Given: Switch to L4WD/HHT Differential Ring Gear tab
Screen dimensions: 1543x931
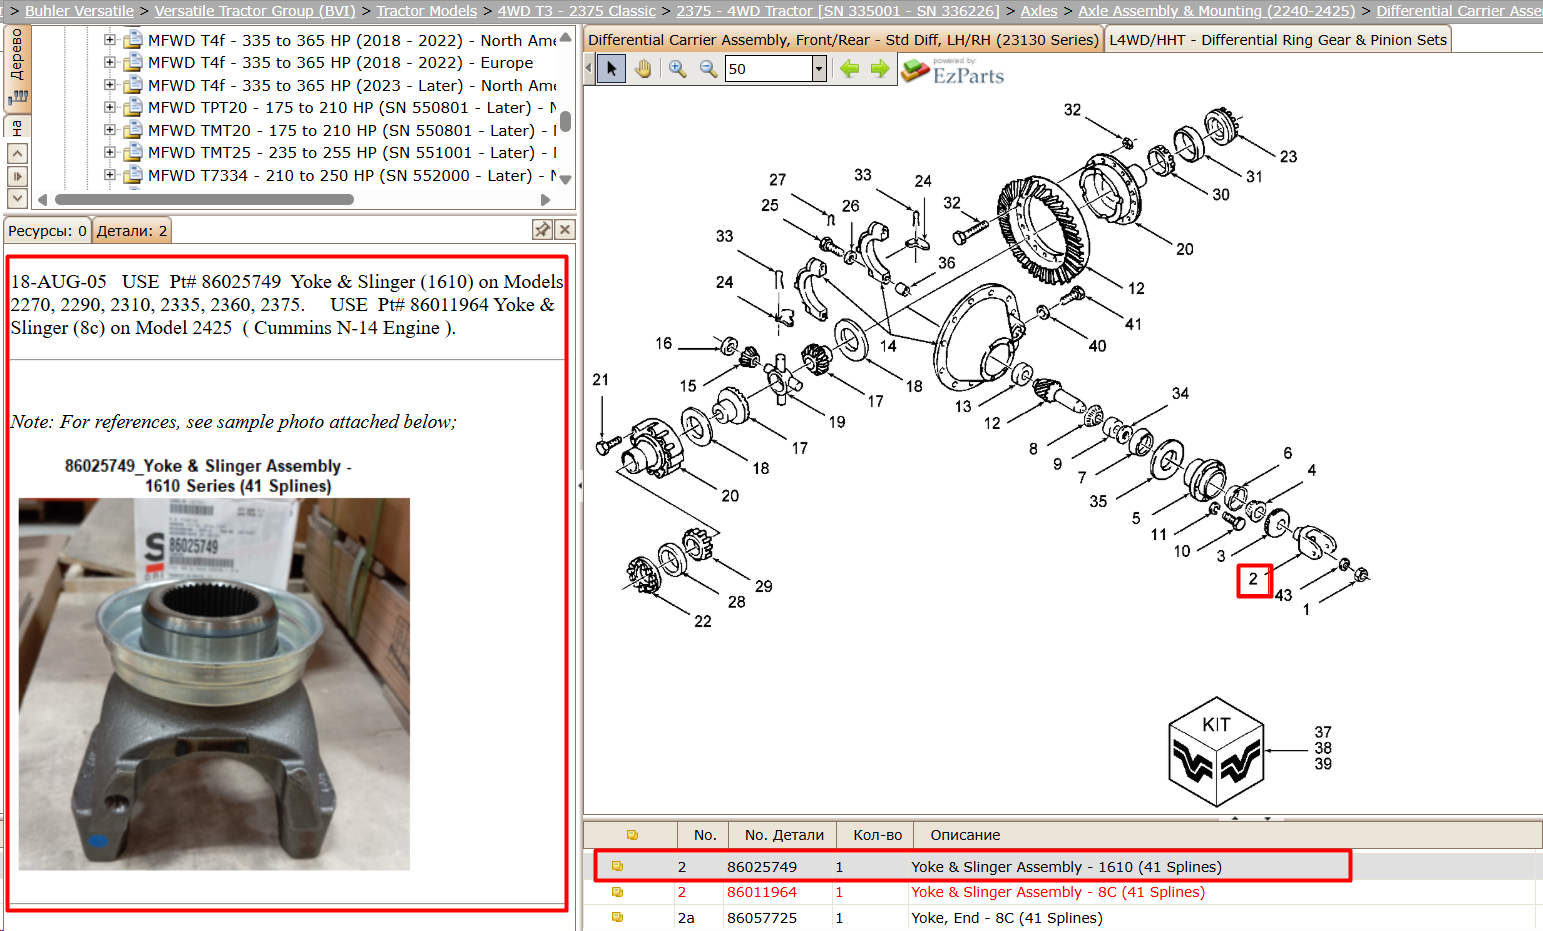Looking at the screenshot, I should [x=1278, y=40].
